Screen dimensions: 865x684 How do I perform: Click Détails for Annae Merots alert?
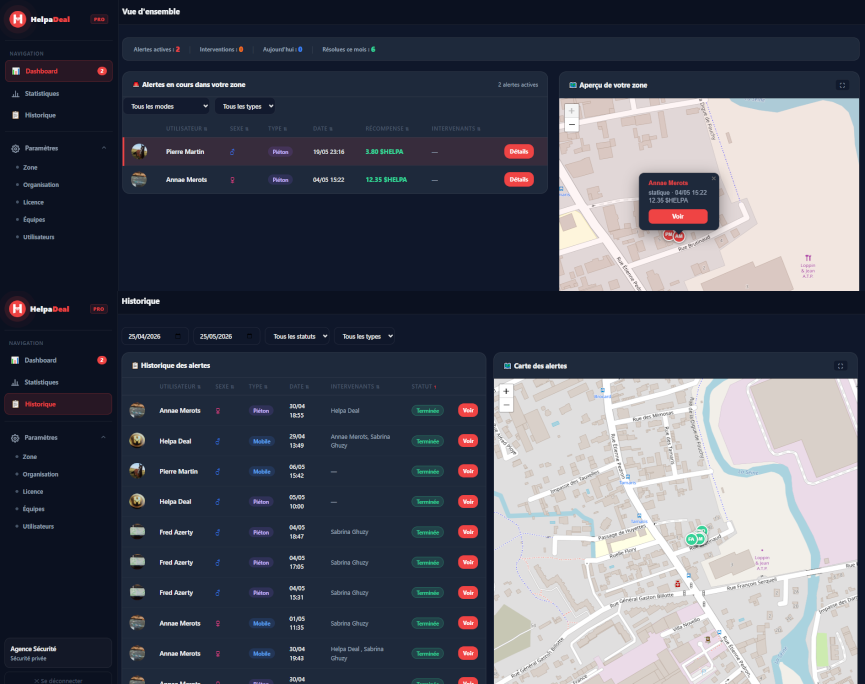tap(519, 180)
